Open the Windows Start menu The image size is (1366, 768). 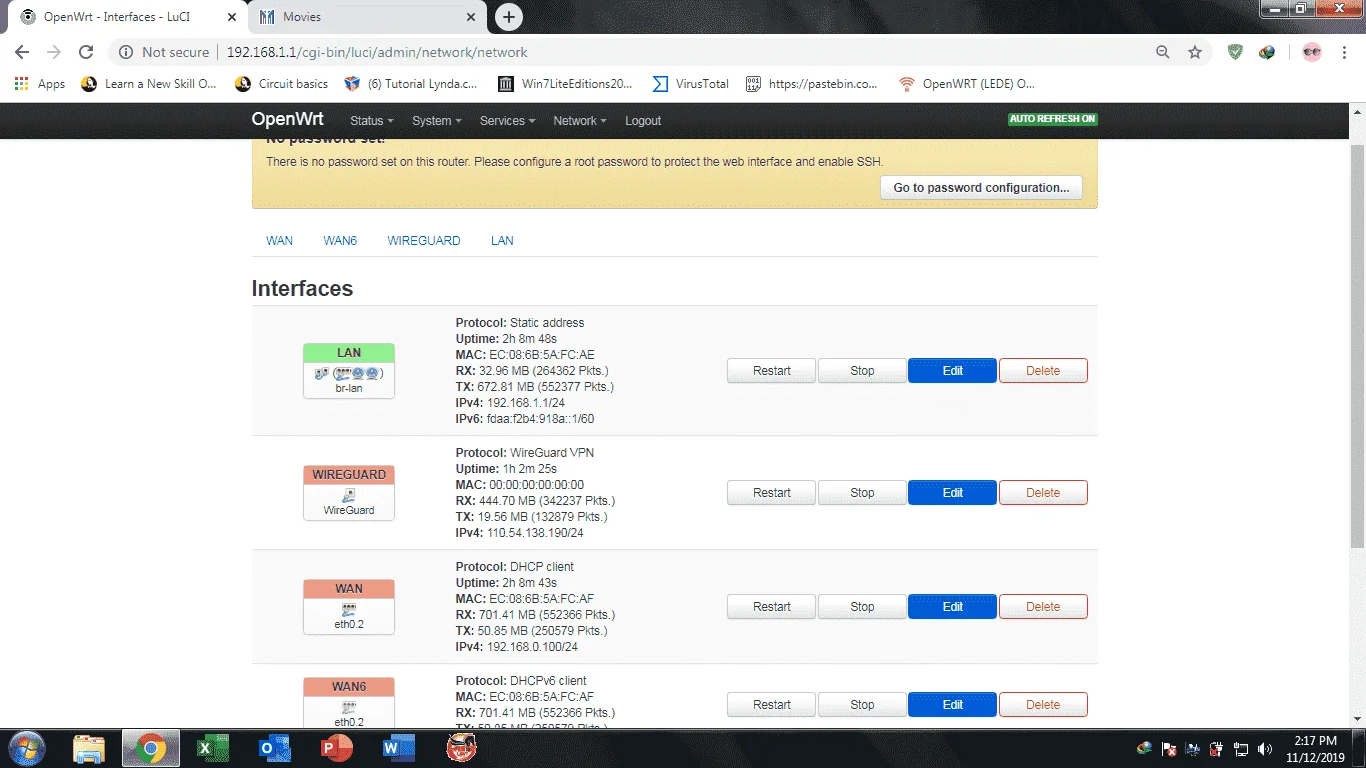[x=27, y=748]
